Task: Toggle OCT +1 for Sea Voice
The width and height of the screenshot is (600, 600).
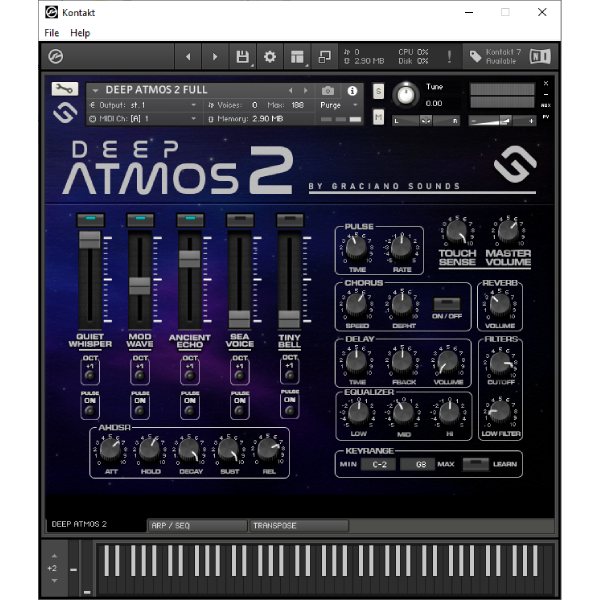Action: click(240, 375)
